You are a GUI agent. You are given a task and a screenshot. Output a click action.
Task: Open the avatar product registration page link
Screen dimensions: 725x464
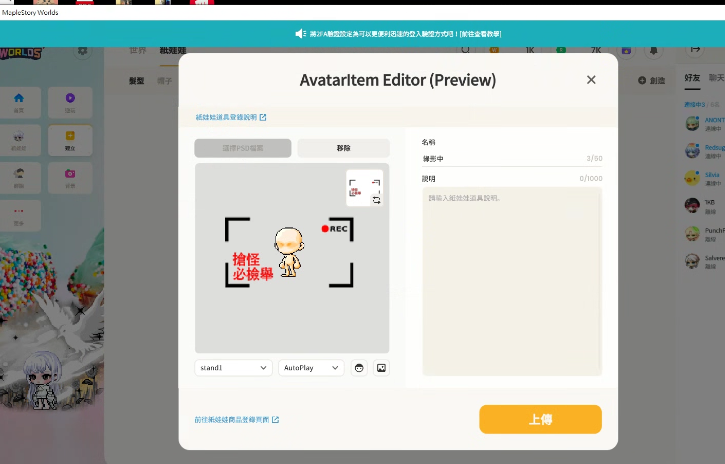(237, 420)
